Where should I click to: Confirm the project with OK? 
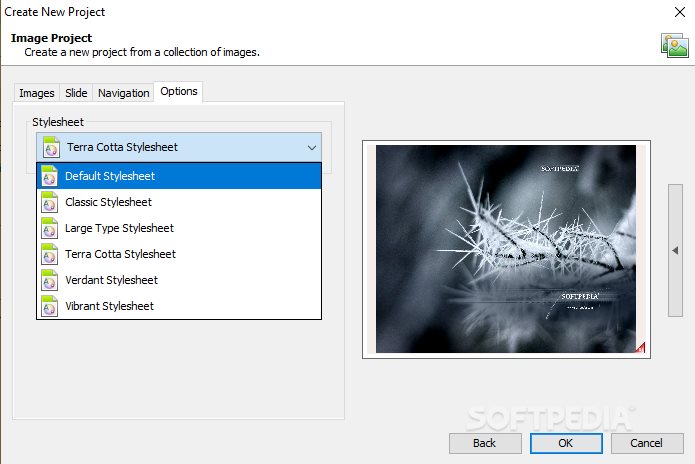click(566, 443)
